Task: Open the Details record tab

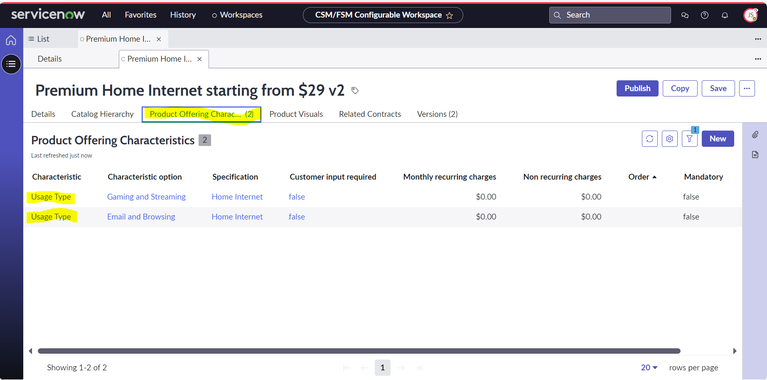Action: [x=43, y=114]
